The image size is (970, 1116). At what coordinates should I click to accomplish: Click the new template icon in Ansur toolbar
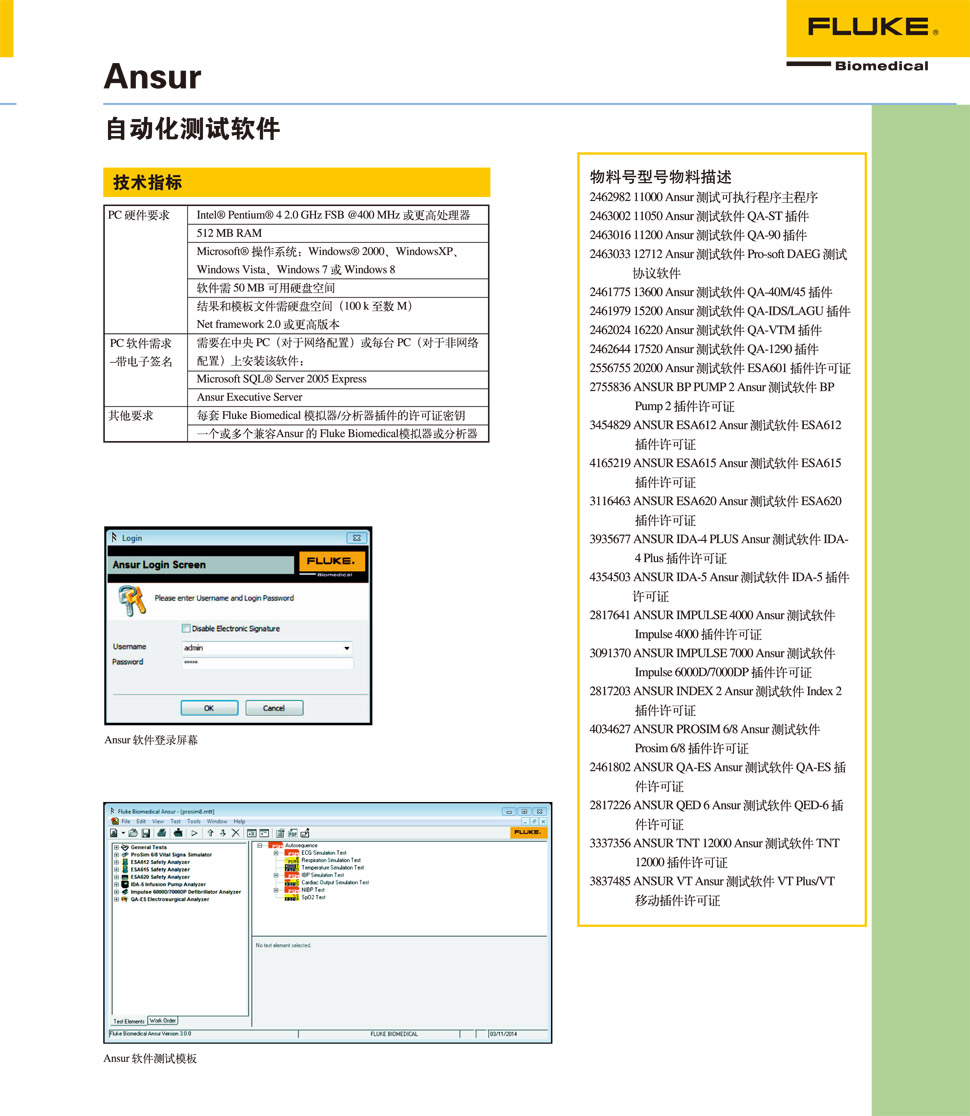coord(114,833)
